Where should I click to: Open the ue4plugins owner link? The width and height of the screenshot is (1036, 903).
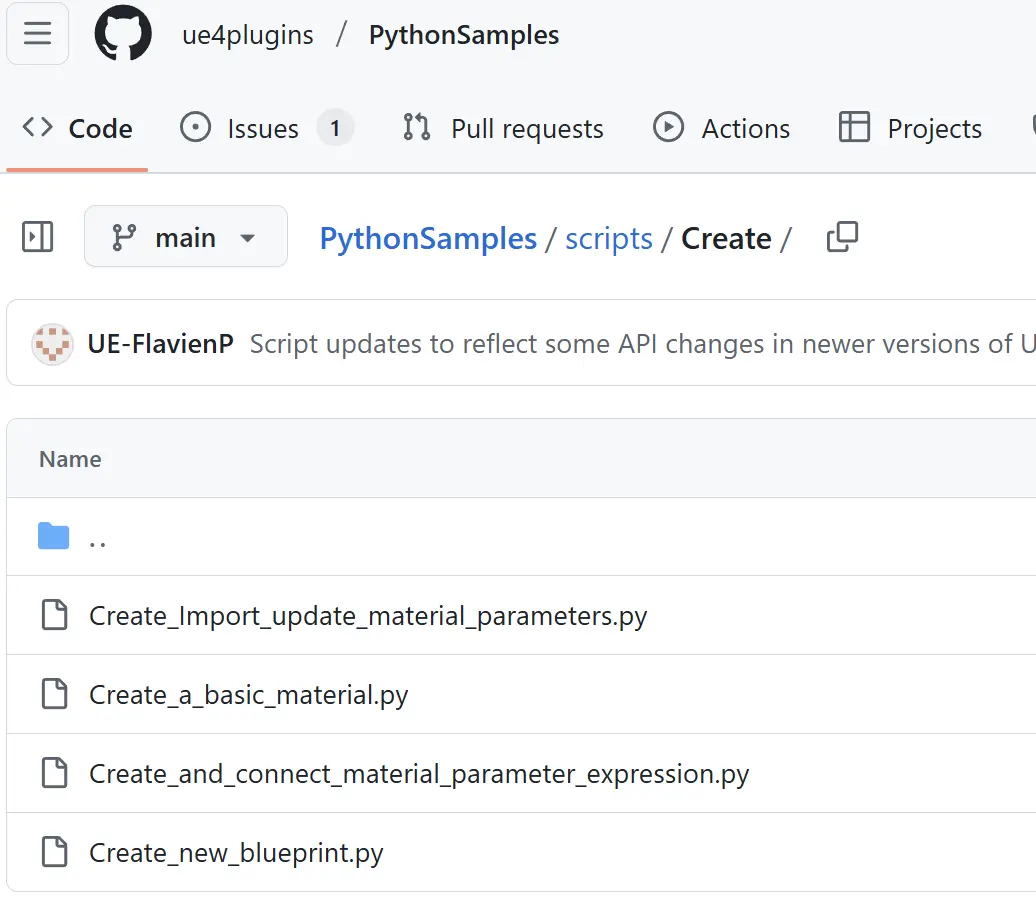point(247,35)
